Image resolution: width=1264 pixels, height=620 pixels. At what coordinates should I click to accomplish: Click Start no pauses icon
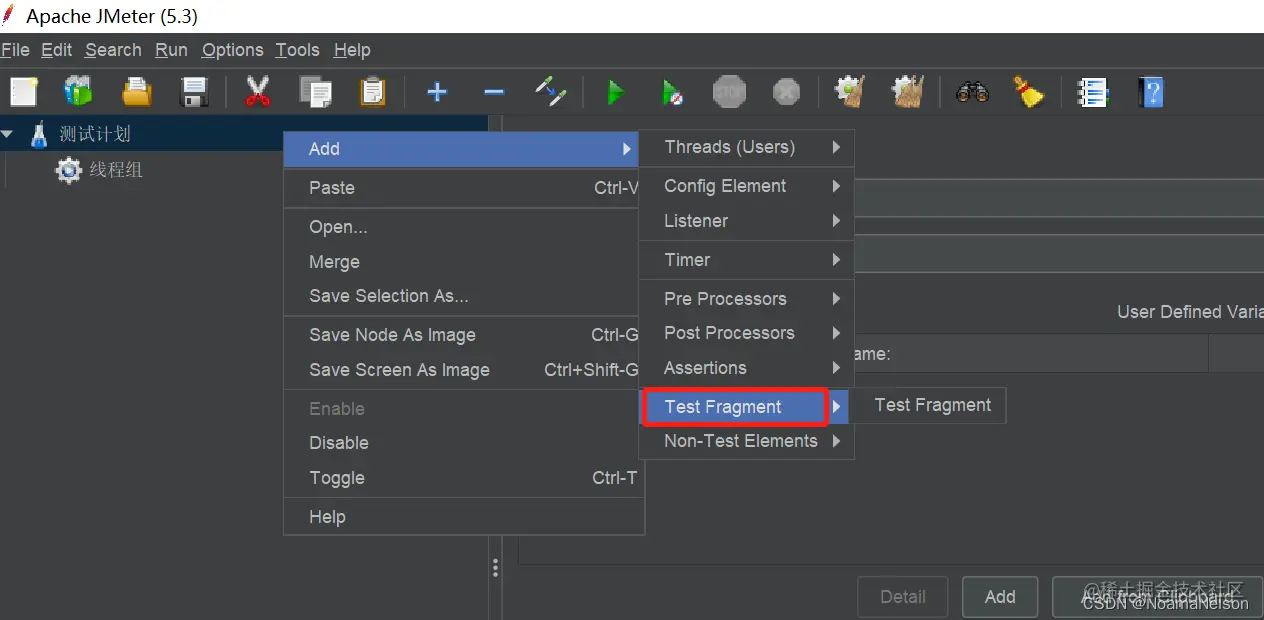[x=673, y=93]
